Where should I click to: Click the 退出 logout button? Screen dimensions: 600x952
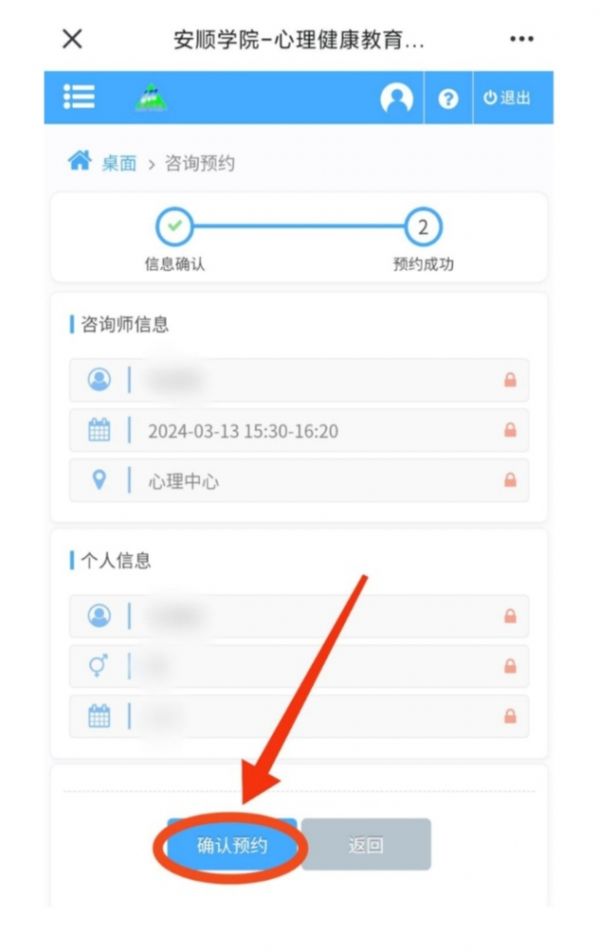tap(507, 98)
